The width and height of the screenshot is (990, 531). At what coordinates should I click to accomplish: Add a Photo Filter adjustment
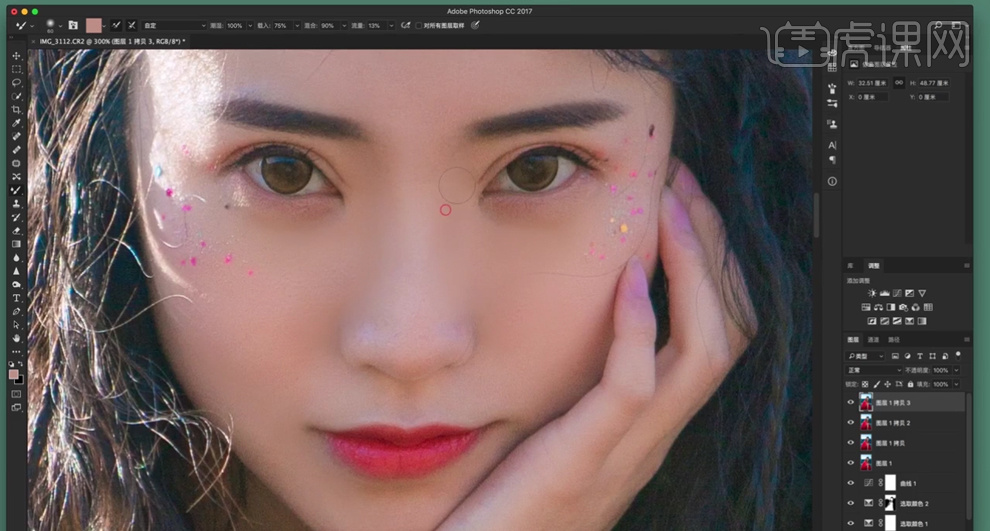(903, 307)
